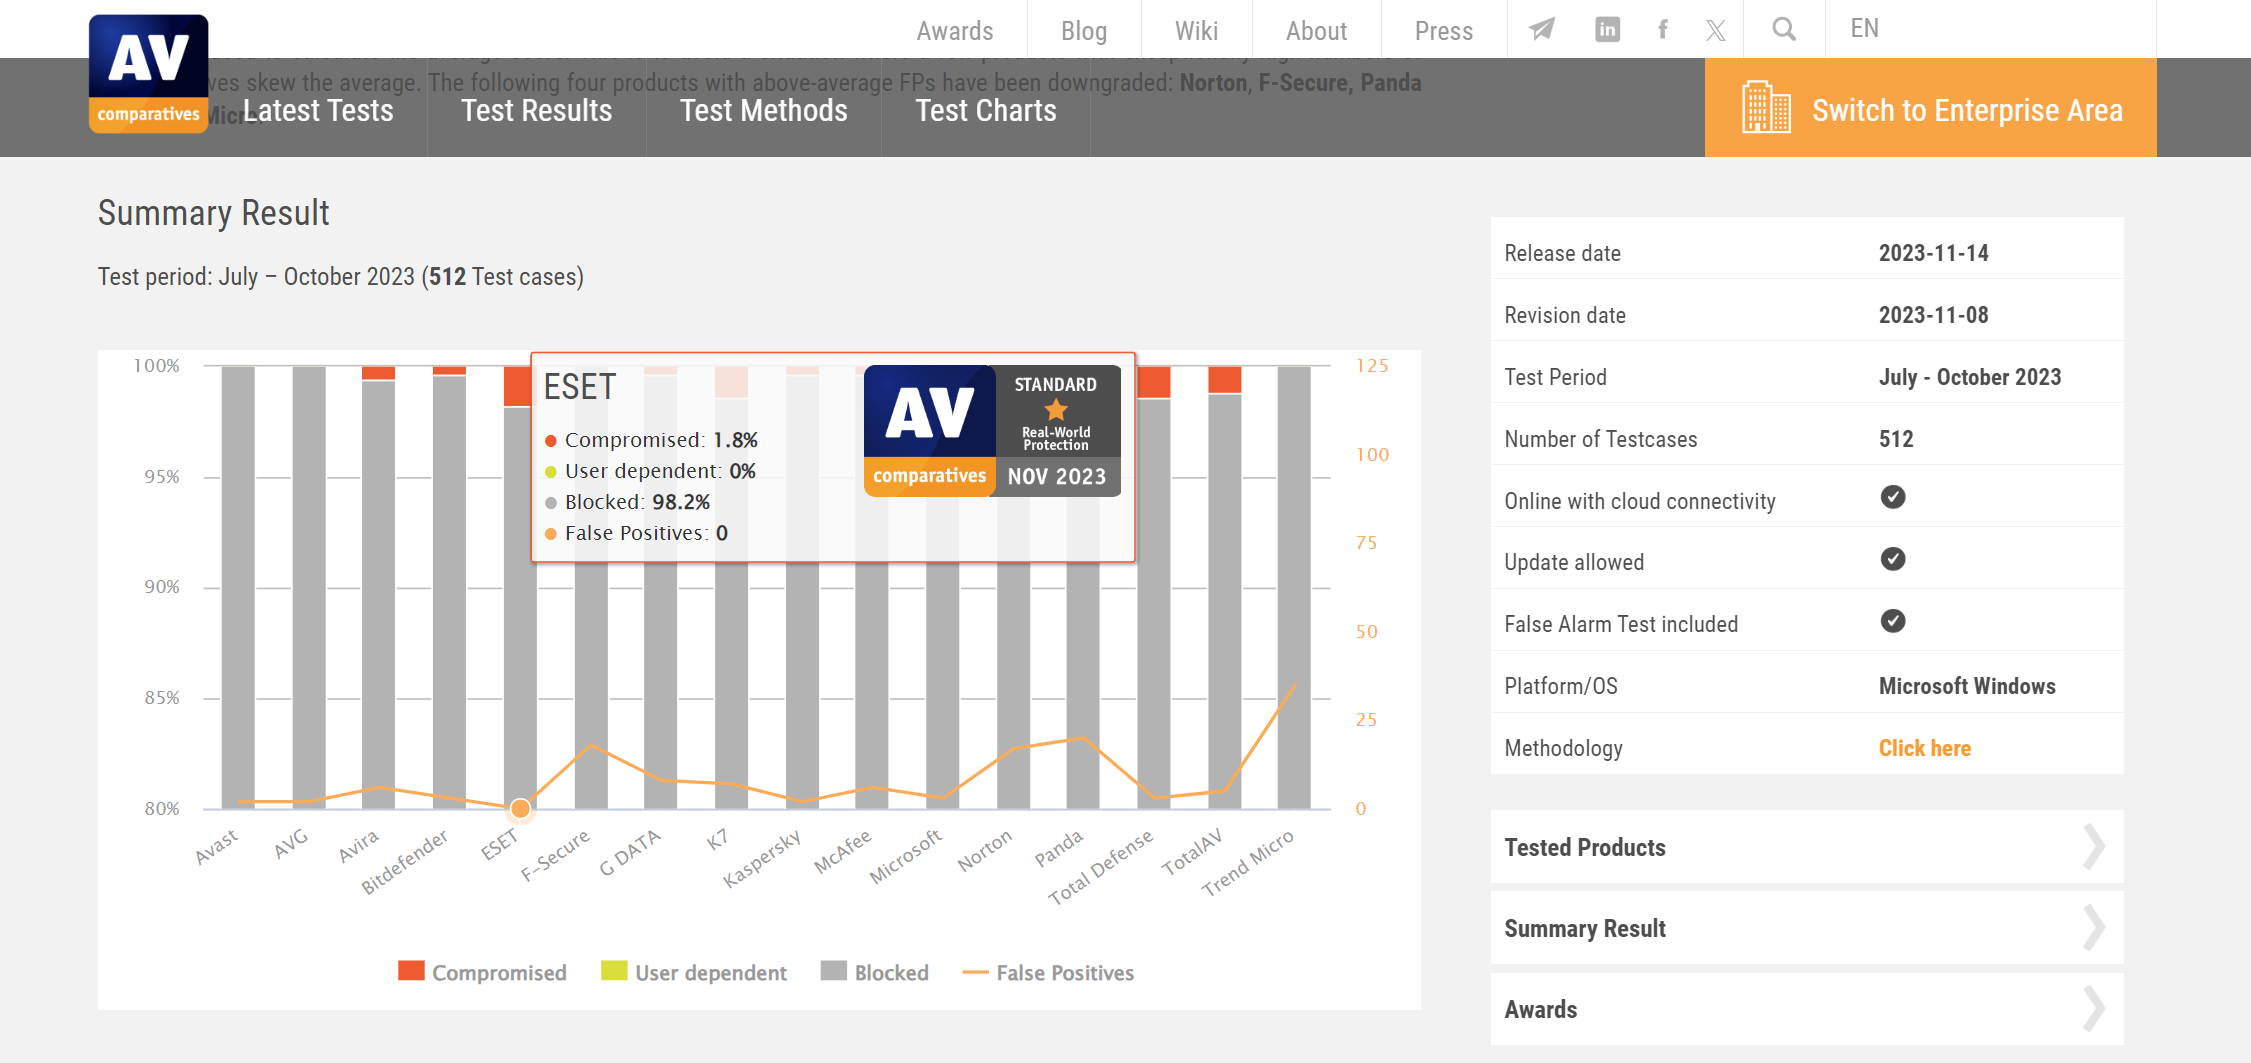Expand the Tested Products section

coord(1807,847)
